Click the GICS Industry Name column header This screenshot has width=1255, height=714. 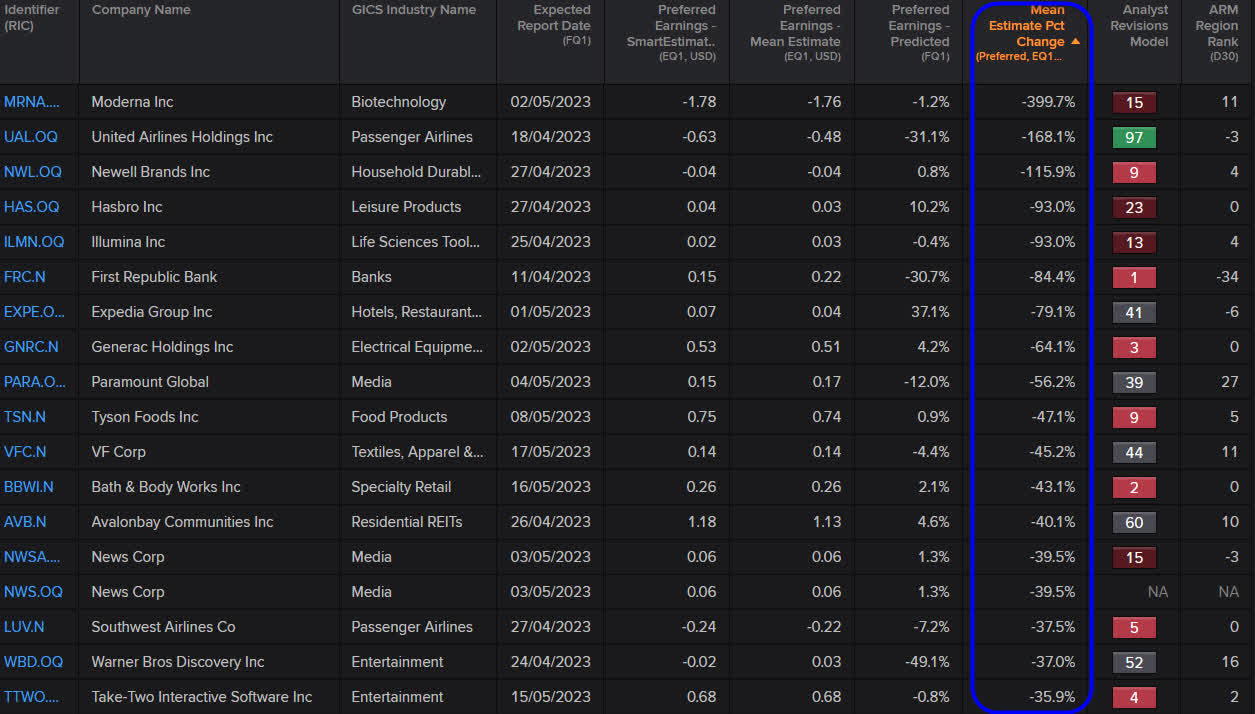(417, 10)
